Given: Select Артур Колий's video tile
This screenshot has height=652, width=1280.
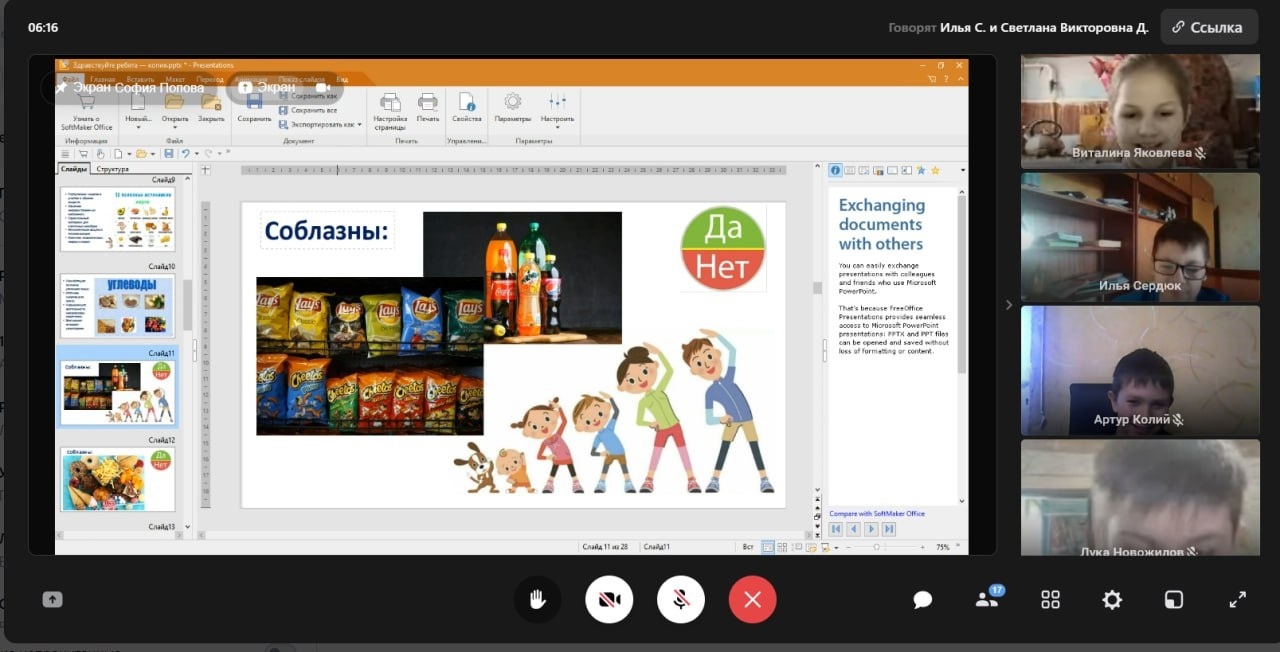Looking at the screenshot, I should 1140,370.
